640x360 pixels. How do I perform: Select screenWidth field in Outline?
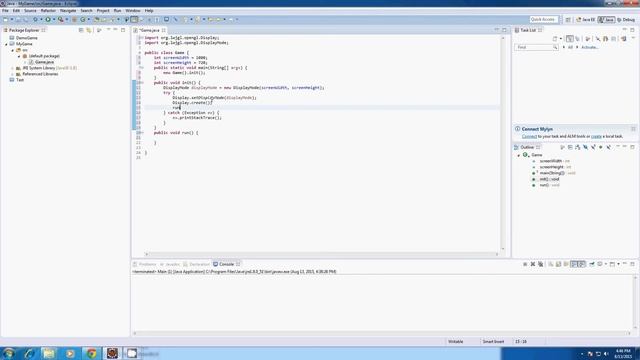pyautogui.click(x=551, y=161)
